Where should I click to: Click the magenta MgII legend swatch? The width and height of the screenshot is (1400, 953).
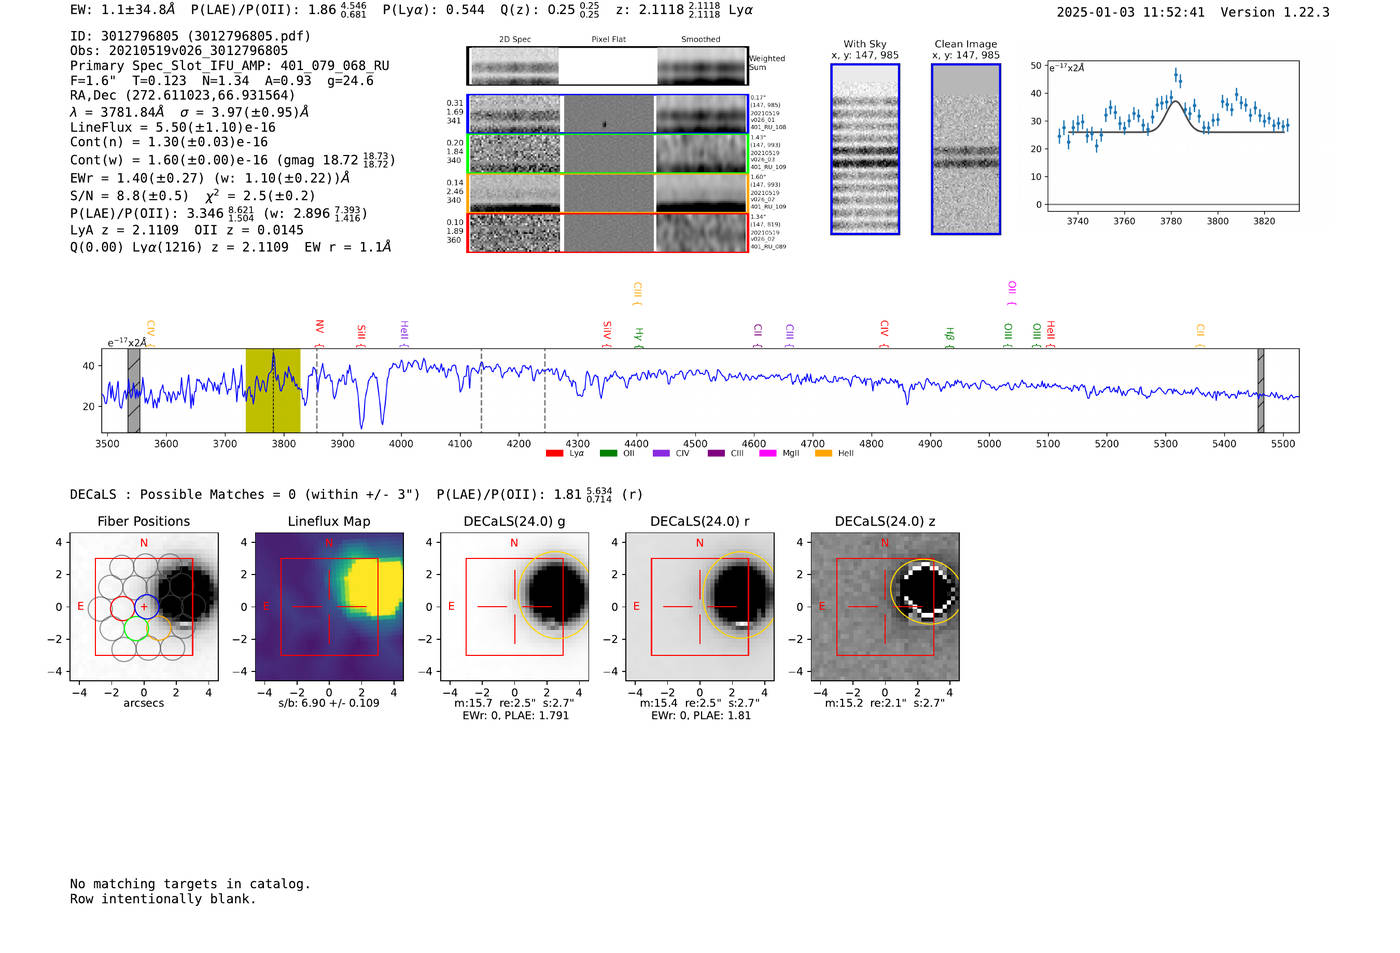768,453
